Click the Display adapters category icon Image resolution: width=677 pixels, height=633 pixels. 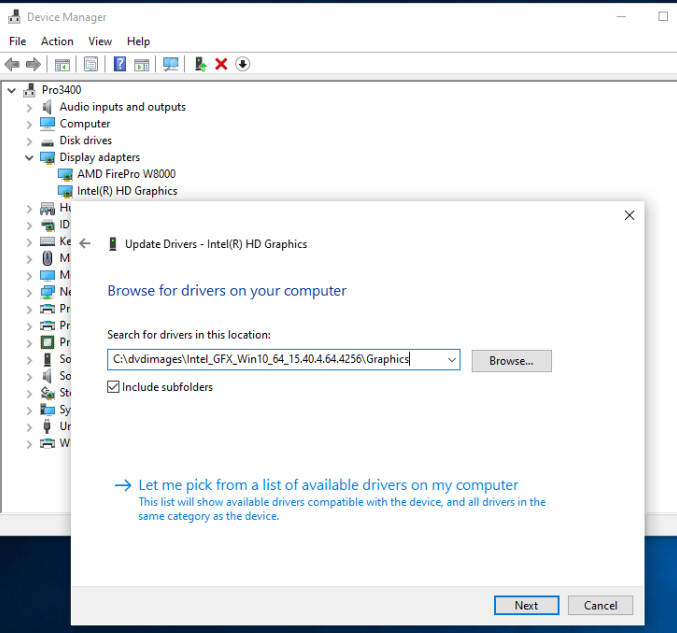tap(47, 158)
